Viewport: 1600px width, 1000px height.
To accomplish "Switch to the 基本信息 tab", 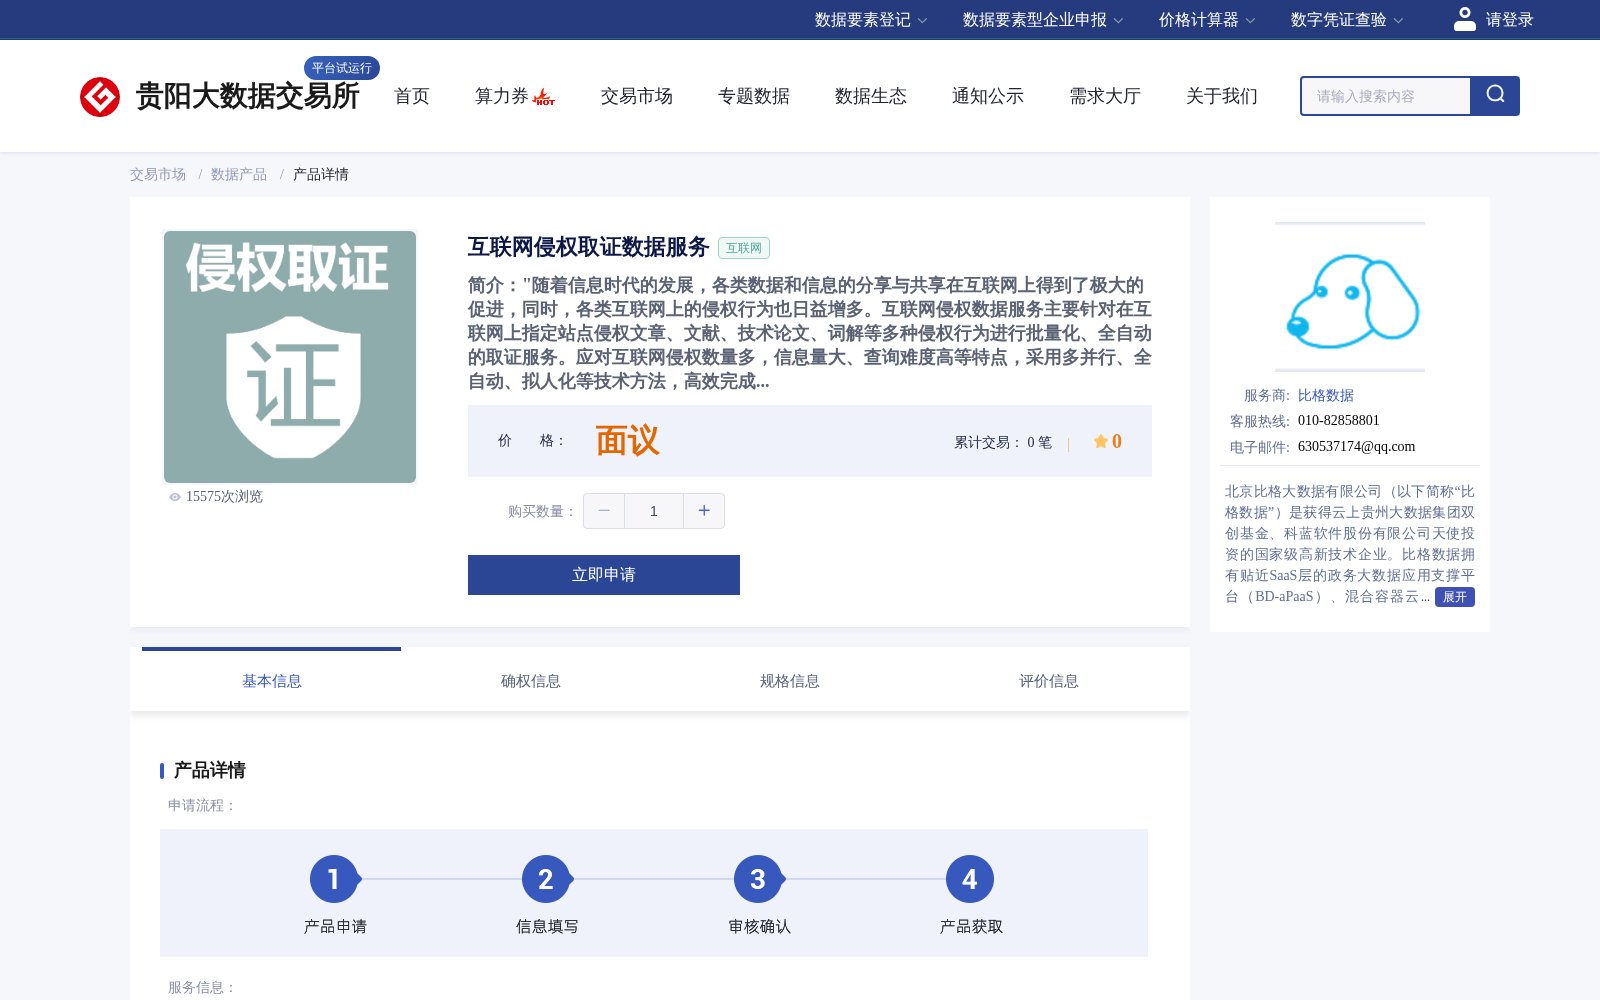I will point(272,681).
